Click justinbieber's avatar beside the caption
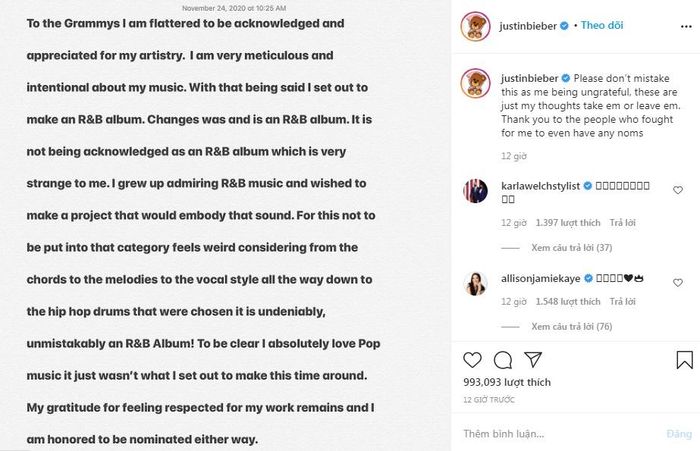700x451 pixels. [475, 83]
